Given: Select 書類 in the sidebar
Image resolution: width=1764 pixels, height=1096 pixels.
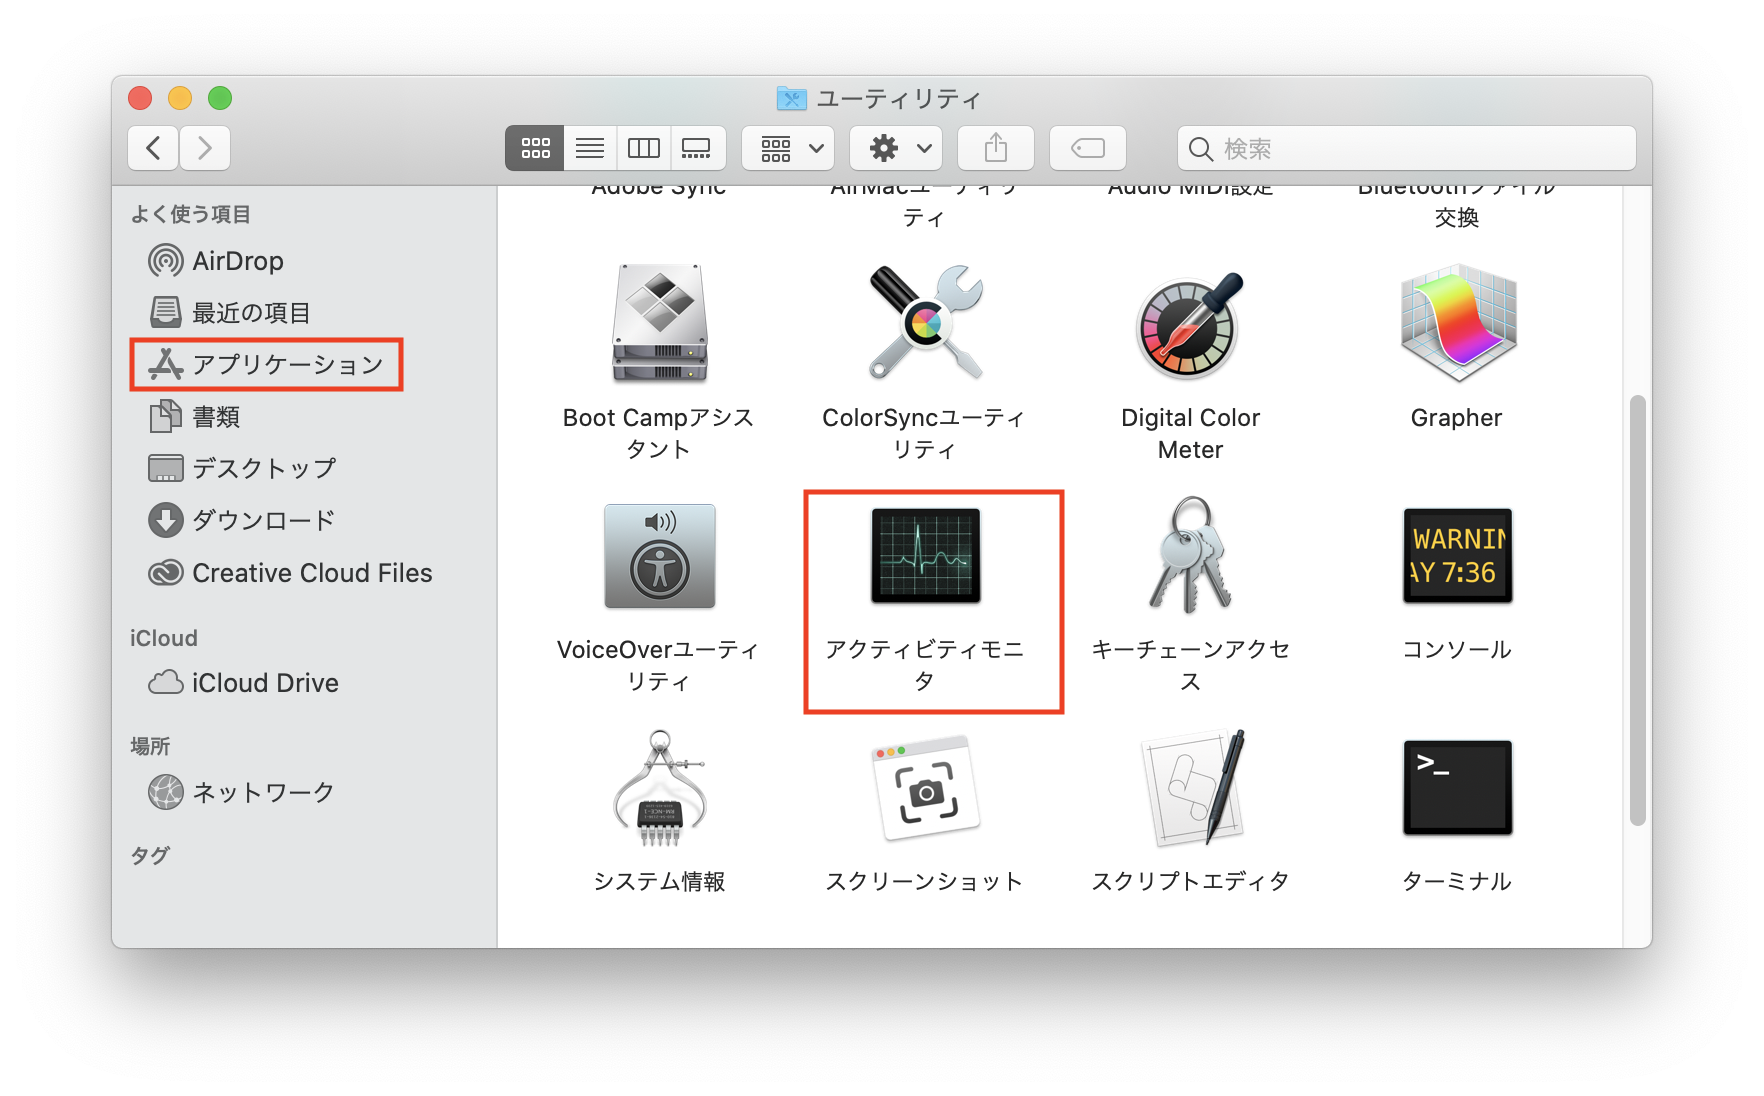Looking at the screenshot, I should click(x=195, y=417).
